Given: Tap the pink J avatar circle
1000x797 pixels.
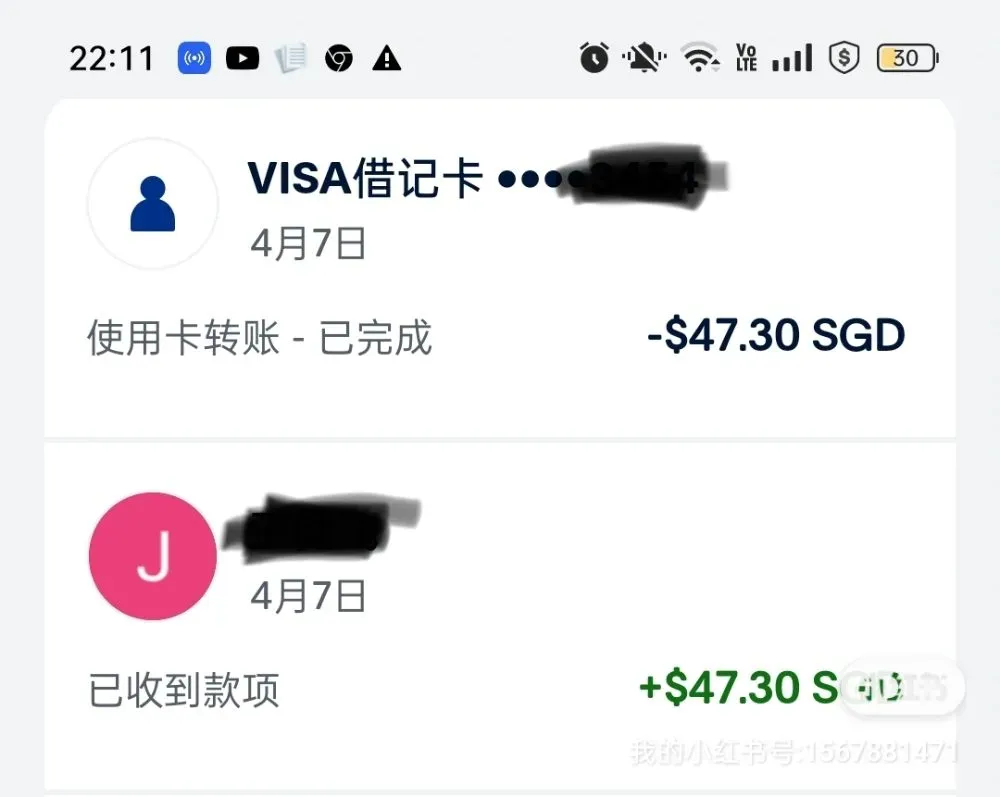Looking at the screenshot, I should pyautogui.click(x=152, y=556).
